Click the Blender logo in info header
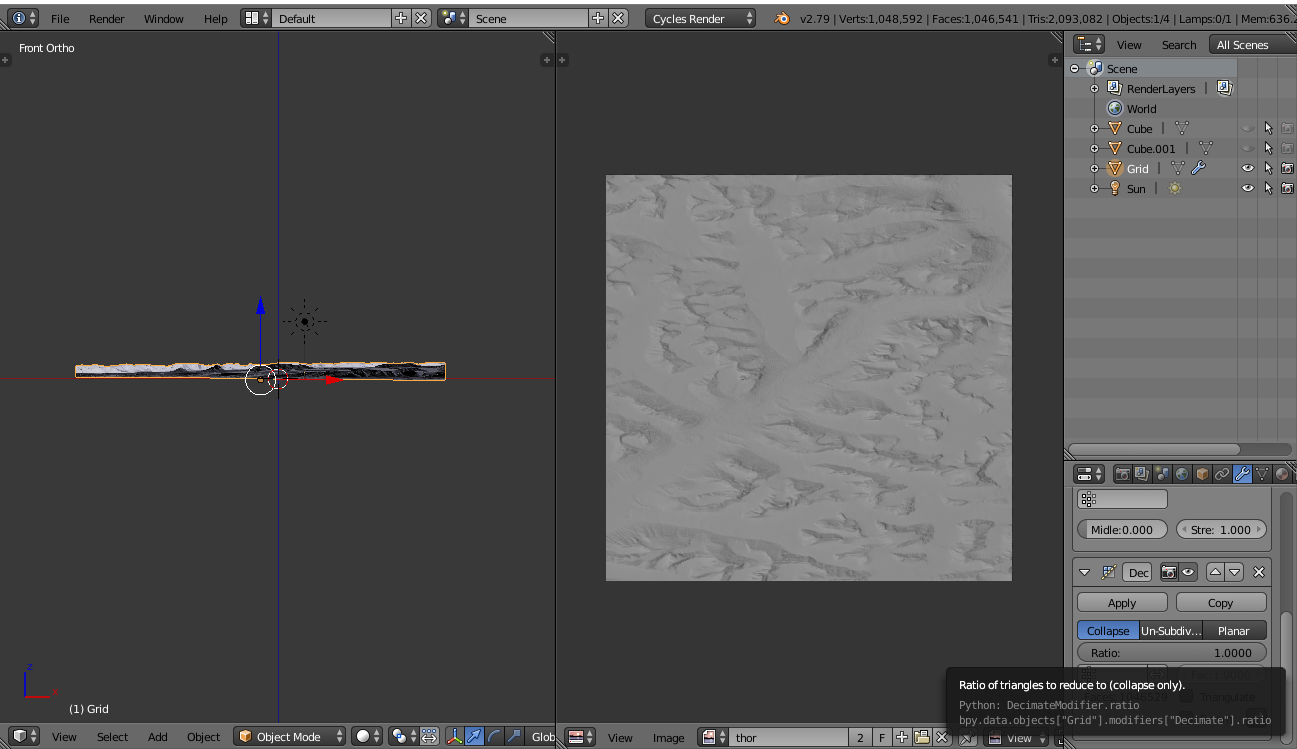 tap(782, 18)
